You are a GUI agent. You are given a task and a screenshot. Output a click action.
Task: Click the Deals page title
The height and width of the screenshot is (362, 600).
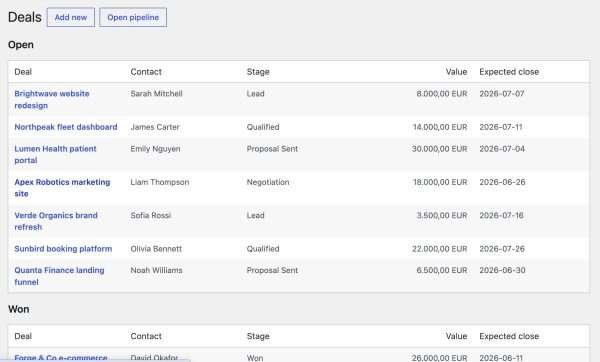pyautogui.click(x=24, y=17)
